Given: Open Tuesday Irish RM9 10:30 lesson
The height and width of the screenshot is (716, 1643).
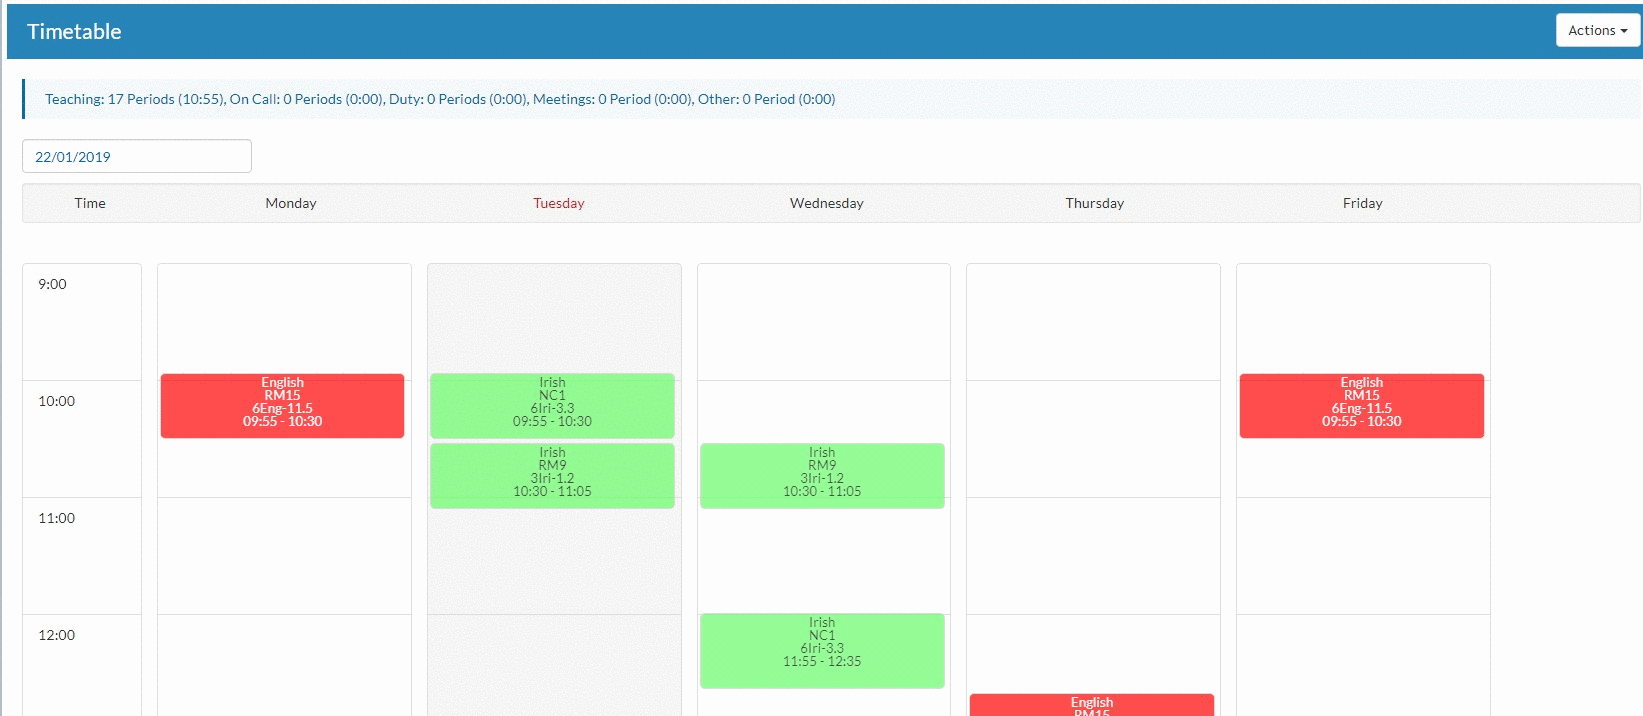Looking at the screenshot, I should [553, 476].
